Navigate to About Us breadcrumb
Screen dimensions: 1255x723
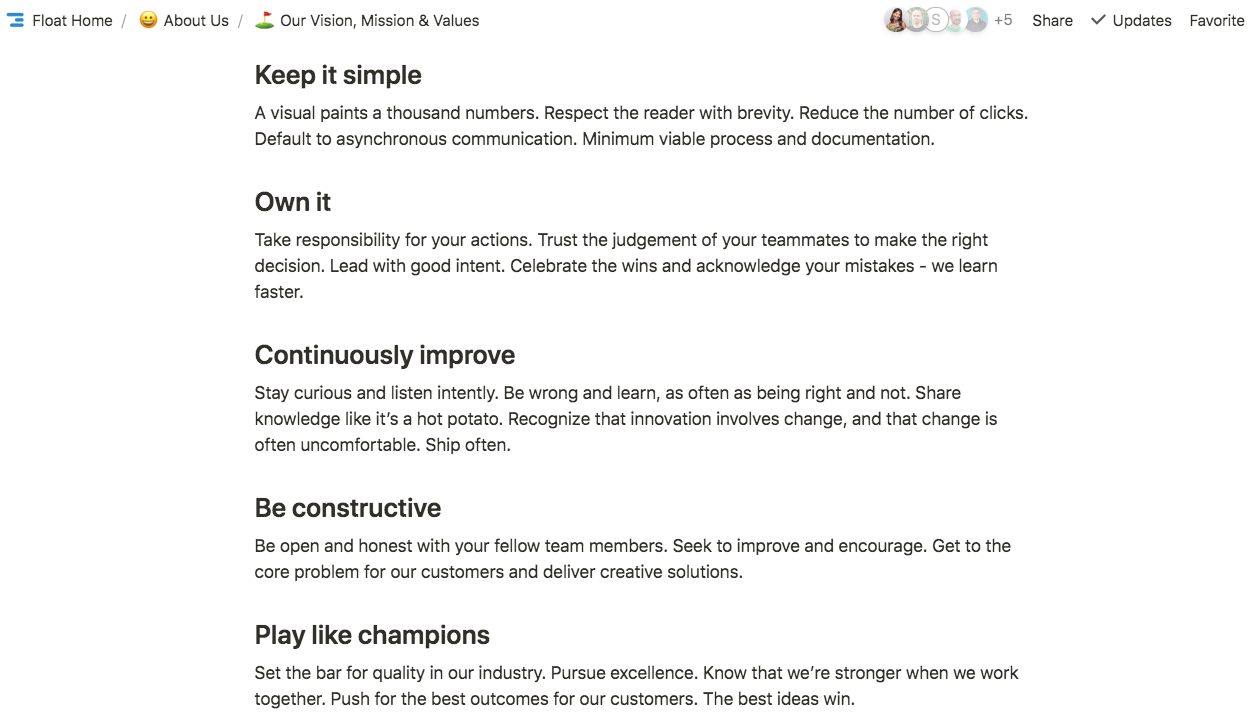click(x=196, y=20)
